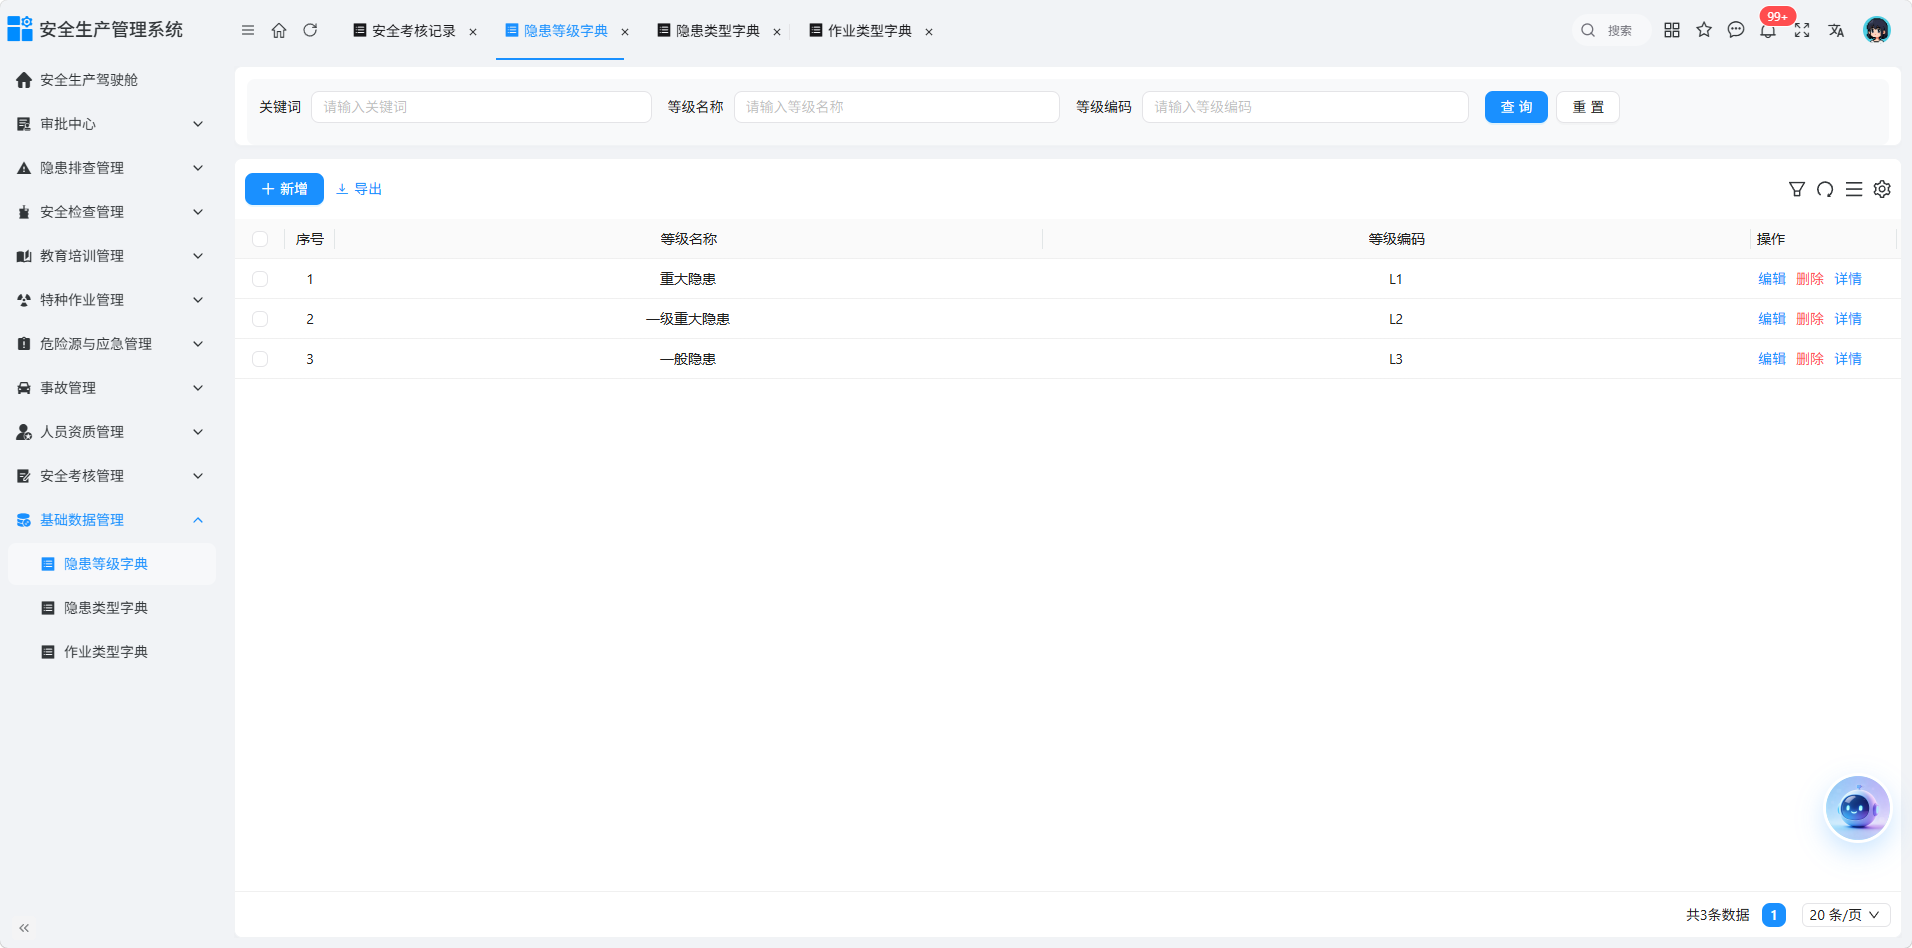Change table row density icon
This screenshot has width=1912, height=948.
click(x=1854, y=189)
